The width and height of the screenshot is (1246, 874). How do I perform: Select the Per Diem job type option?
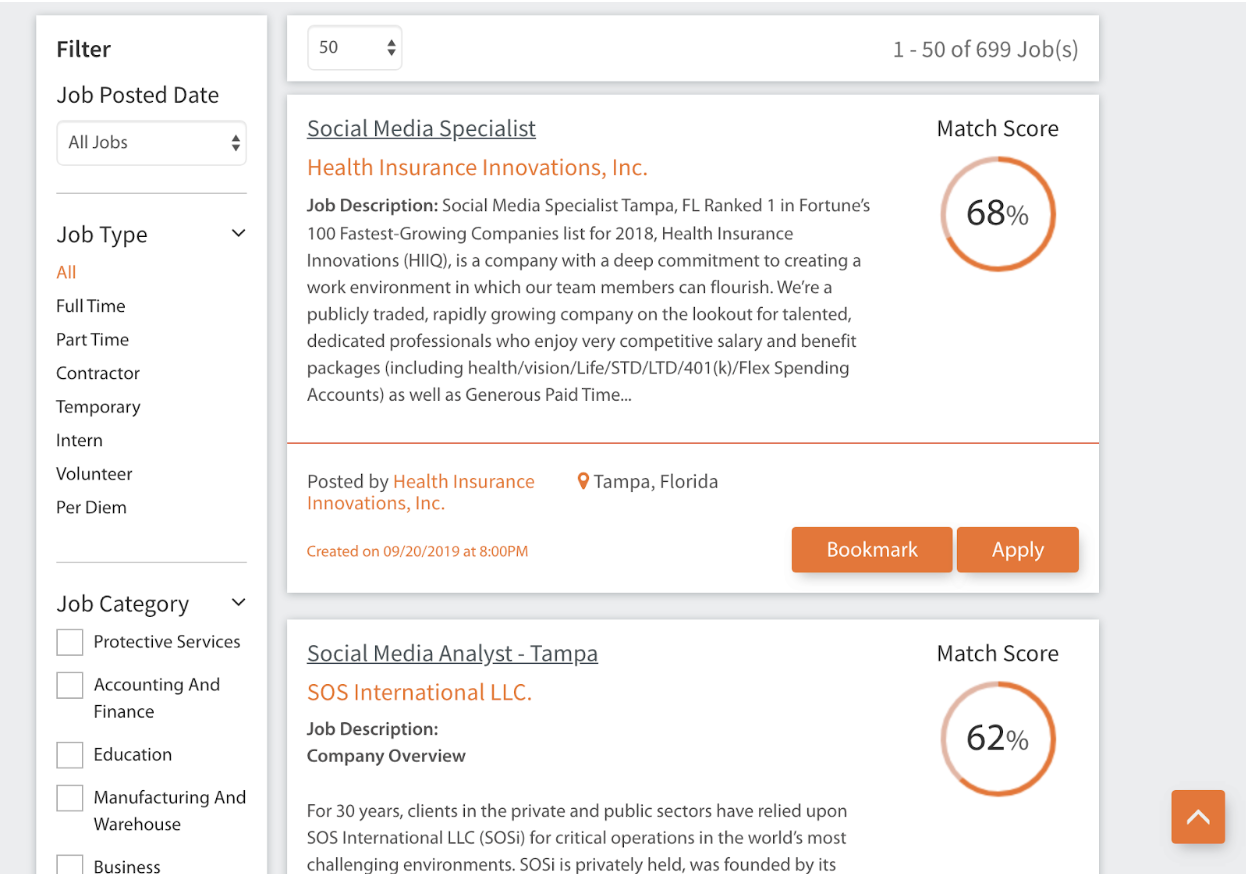91,507
